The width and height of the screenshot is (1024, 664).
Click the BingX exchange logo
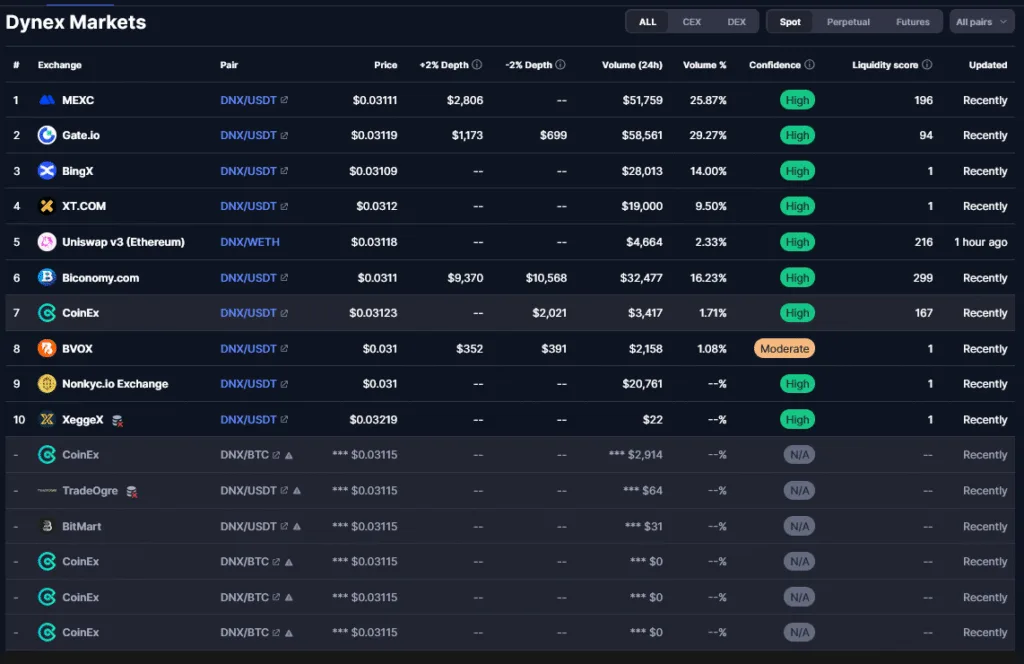(x=47, y=171)
